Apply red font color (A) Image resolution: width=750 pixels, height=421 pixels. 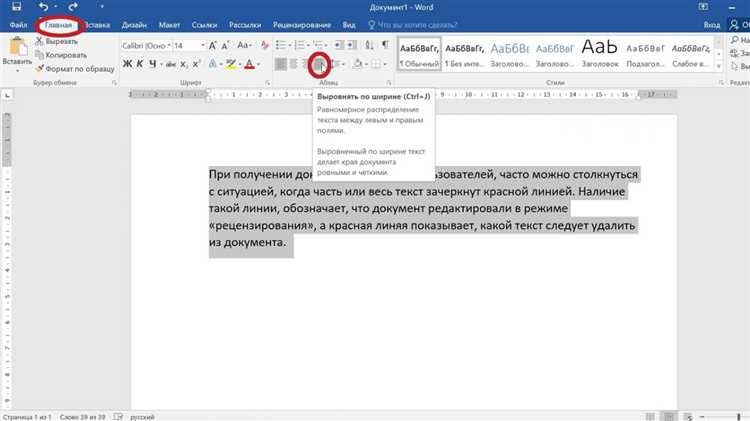[x=249, y=64]
